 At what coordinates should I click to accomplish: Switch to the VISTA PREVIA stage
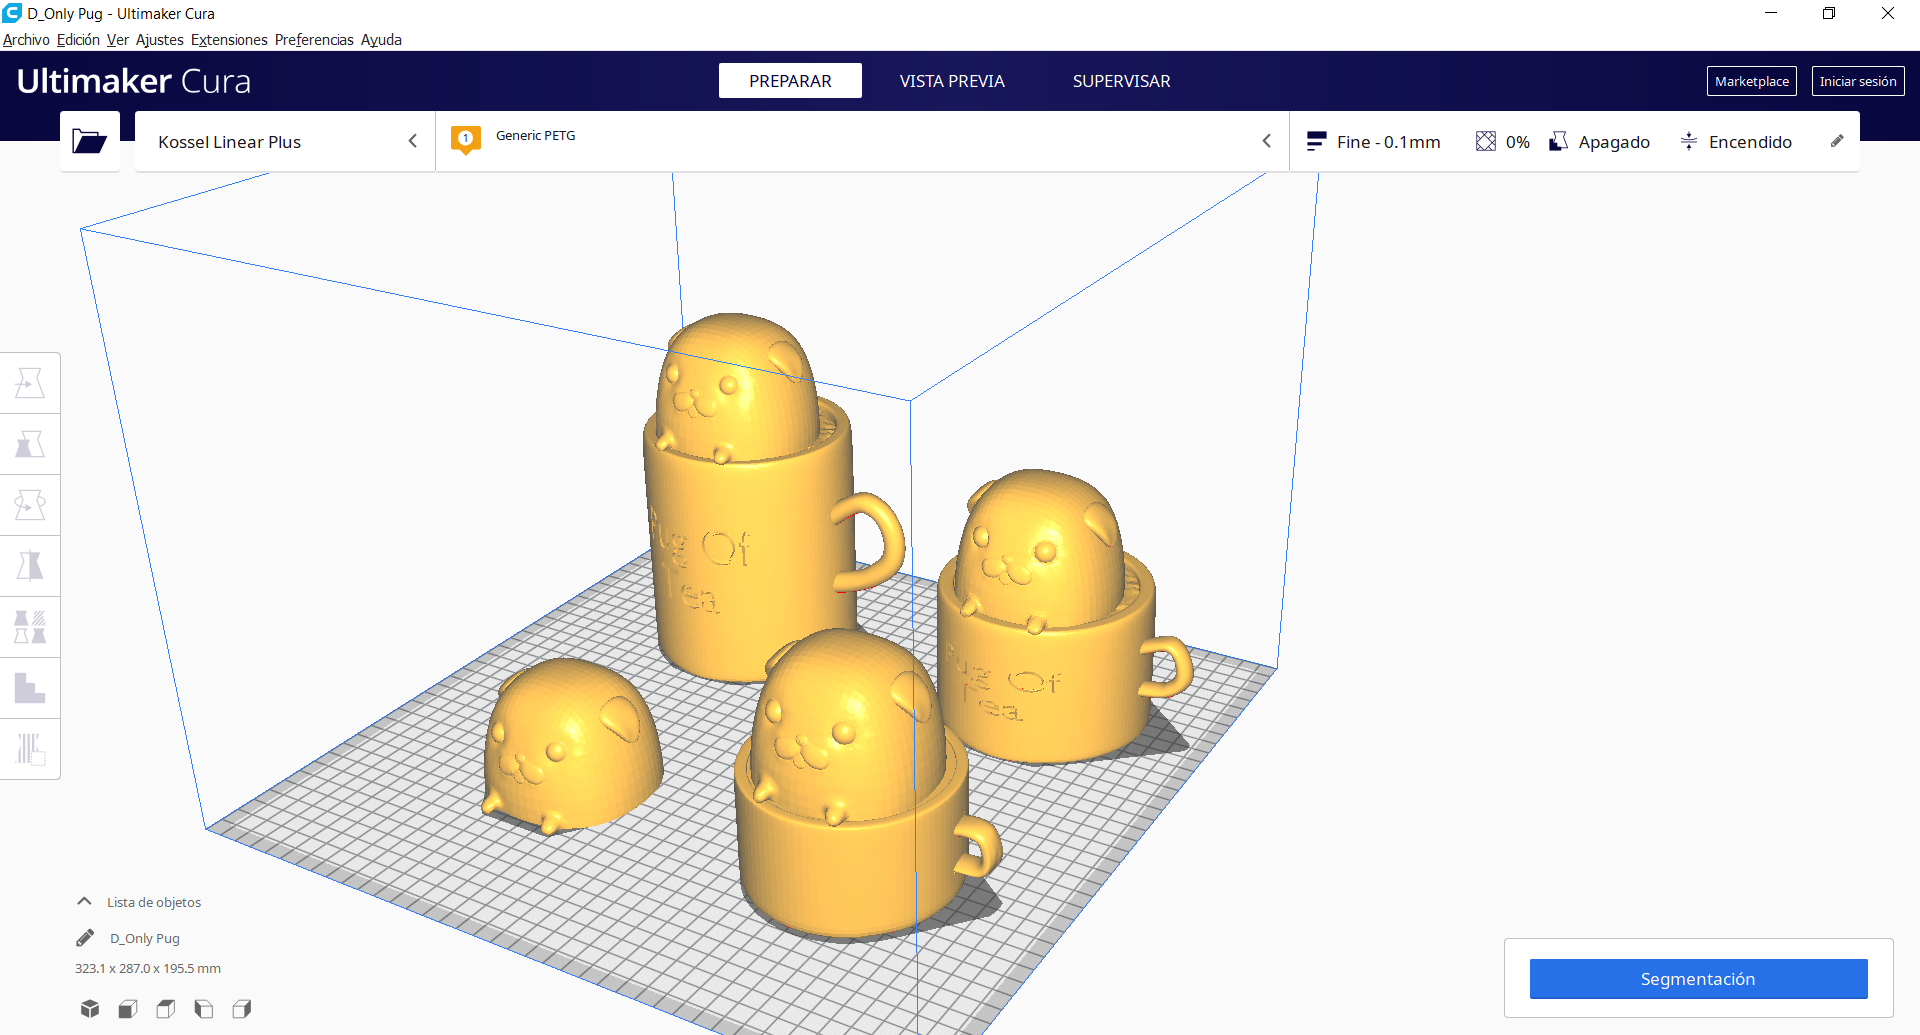952,81
